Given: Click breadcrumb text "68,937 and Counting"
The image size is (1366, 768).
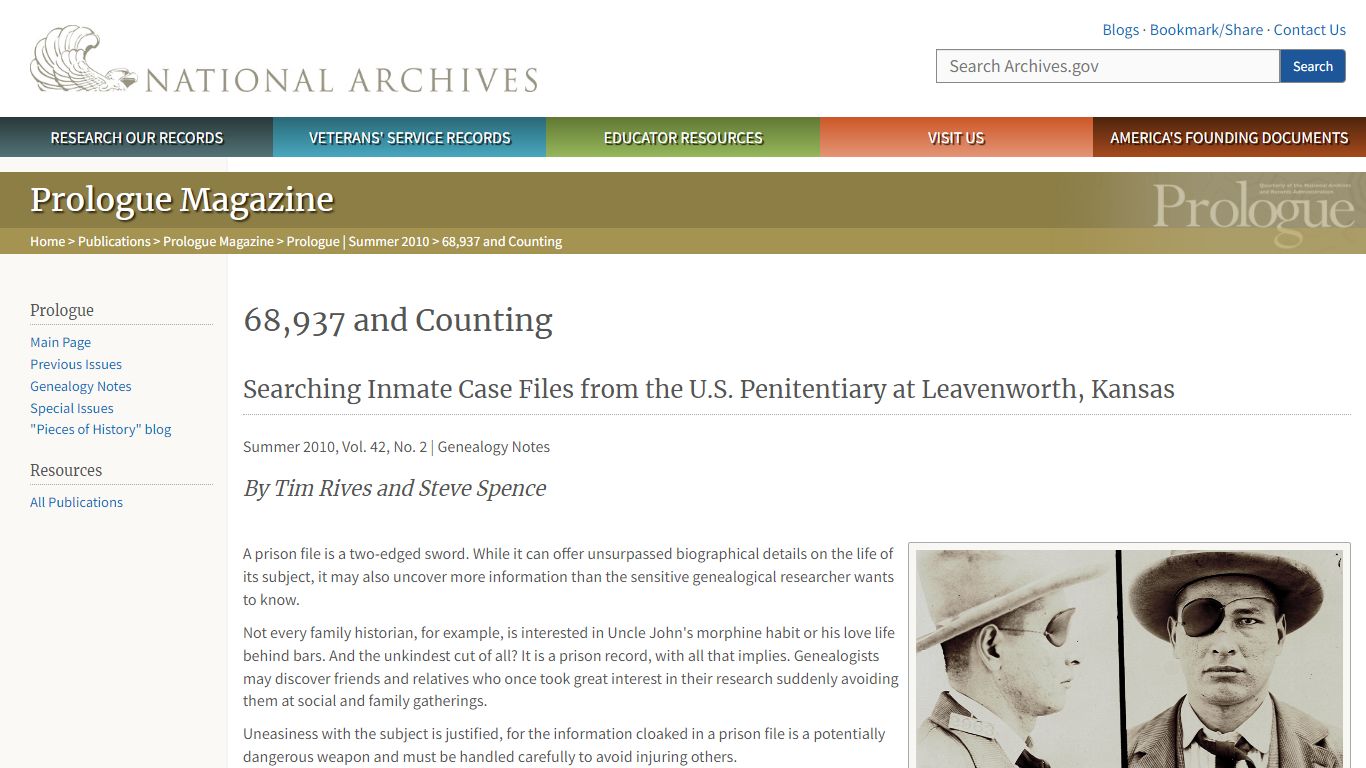Looking at the screenshot, I should point(502,241).
